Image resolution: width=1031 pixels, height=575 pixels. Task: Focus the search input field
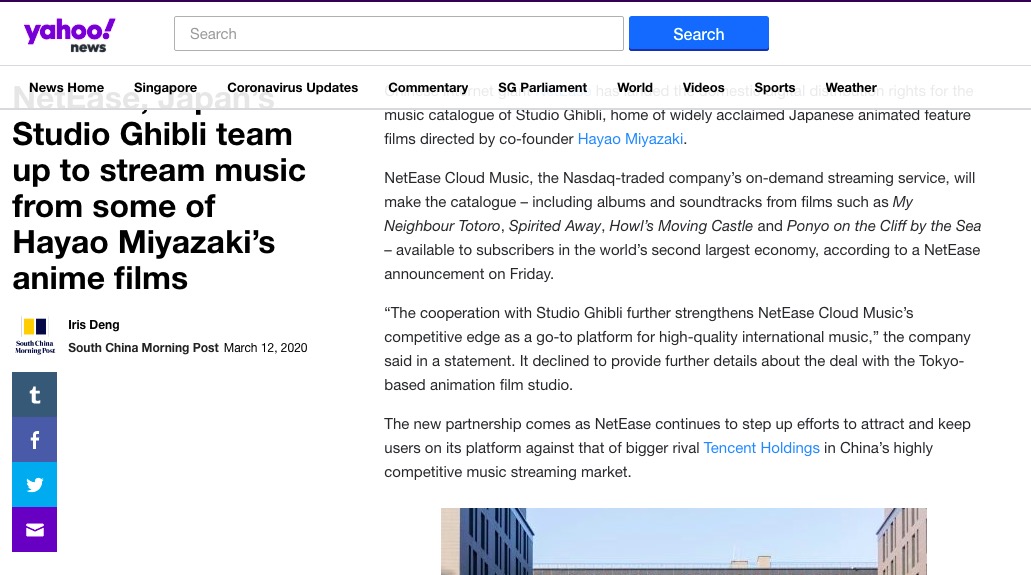point(398,34)
